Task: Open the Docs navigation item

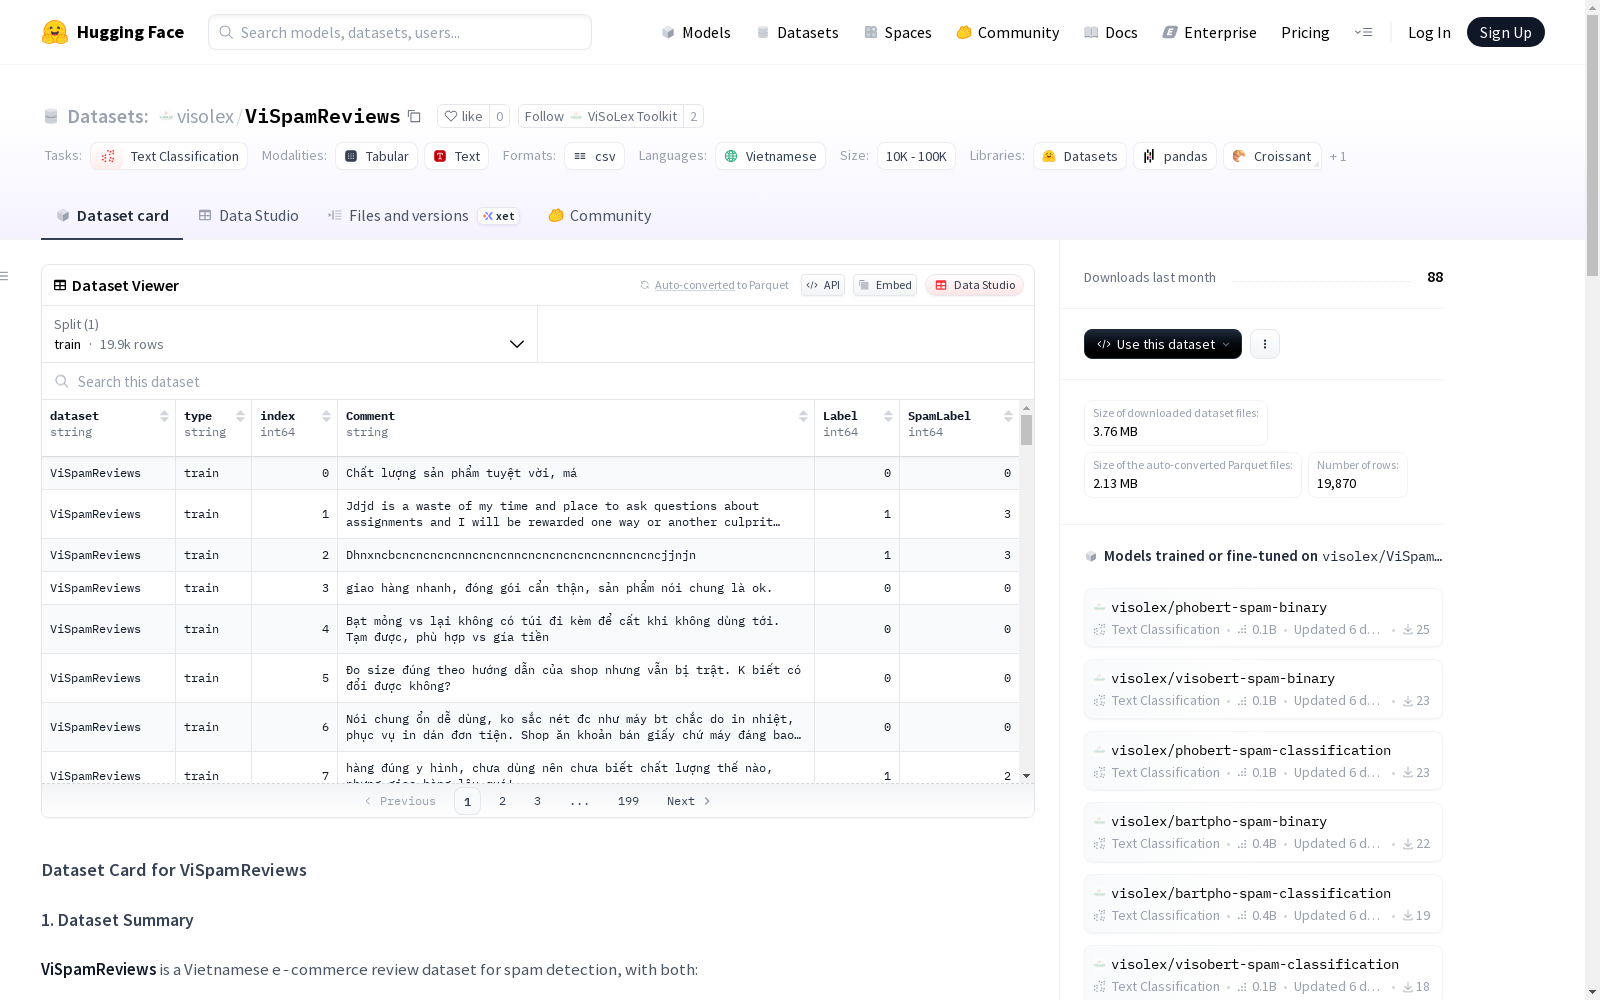Action: 1111,32
